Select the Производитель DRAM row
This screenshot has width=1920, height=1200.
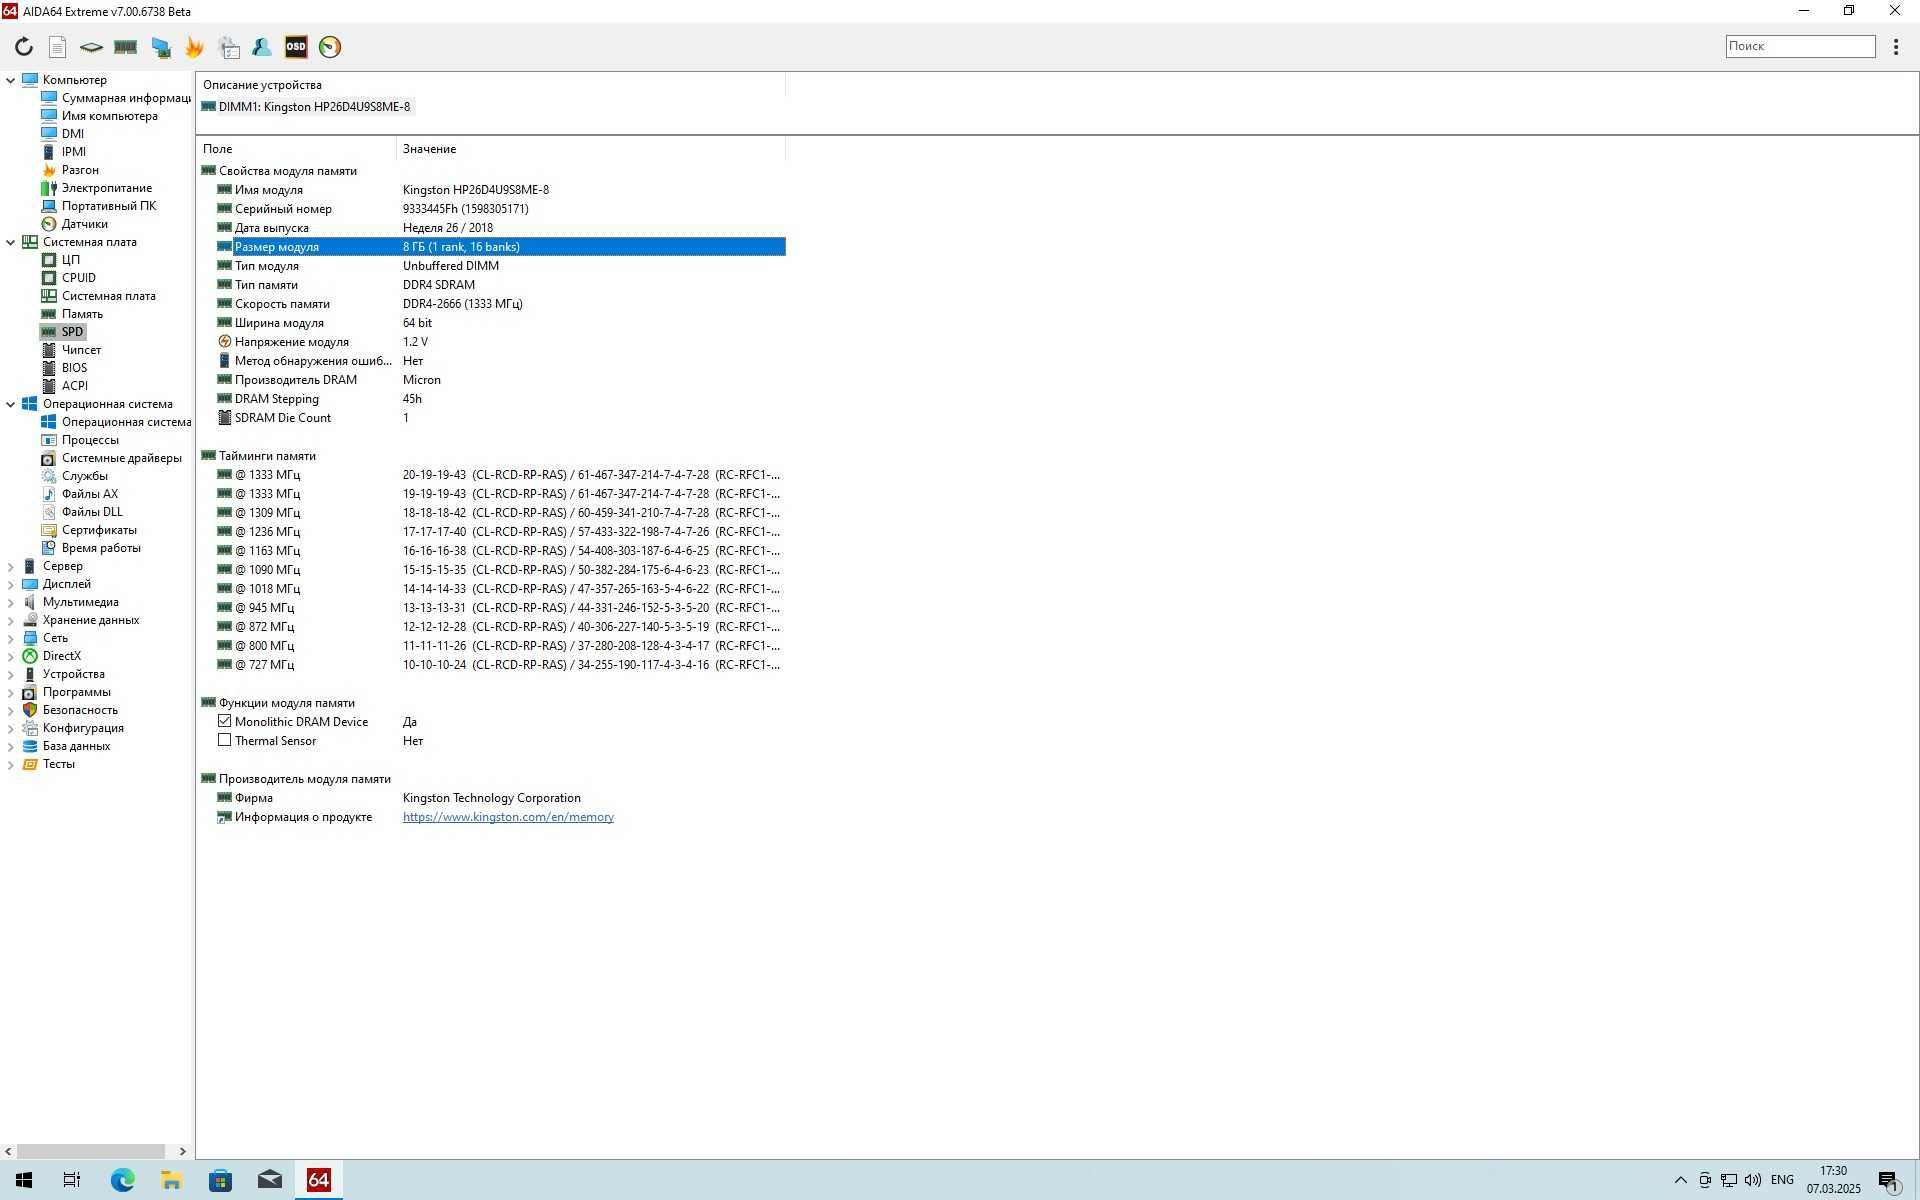click(500, 380)
